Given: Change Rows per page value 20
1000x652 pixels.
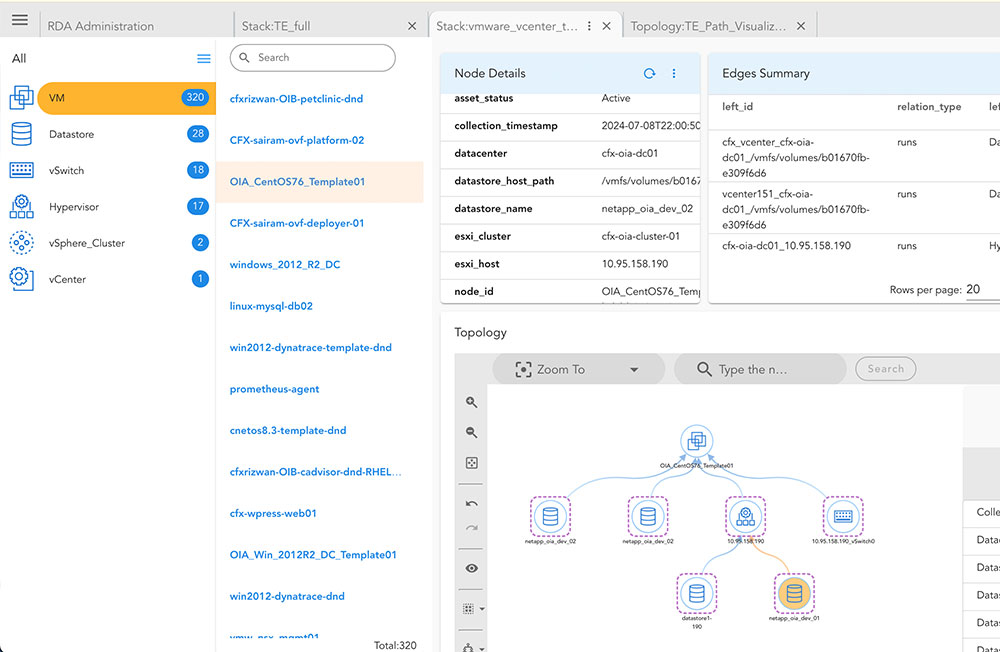Looking at the screenshot, I should [980, 289].
